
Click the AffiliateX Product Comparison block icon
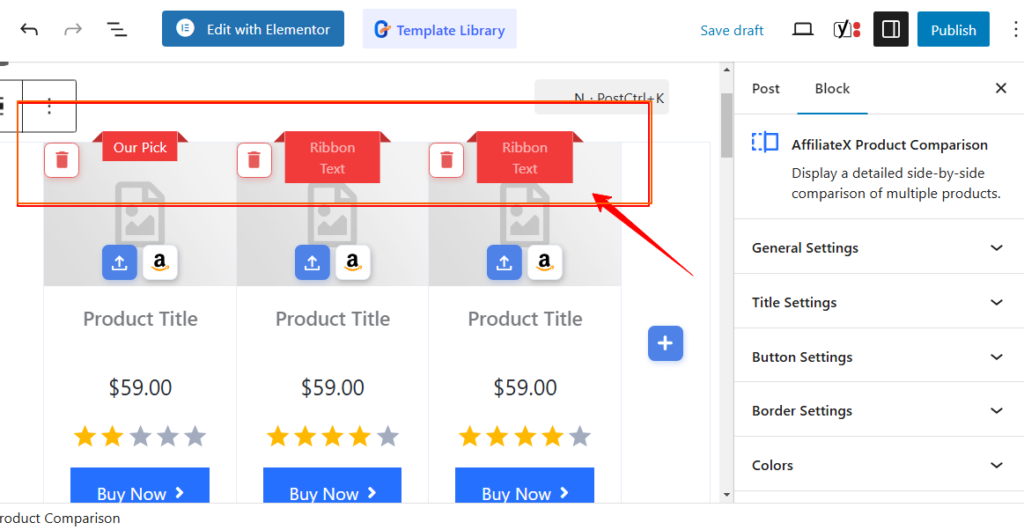765,142
